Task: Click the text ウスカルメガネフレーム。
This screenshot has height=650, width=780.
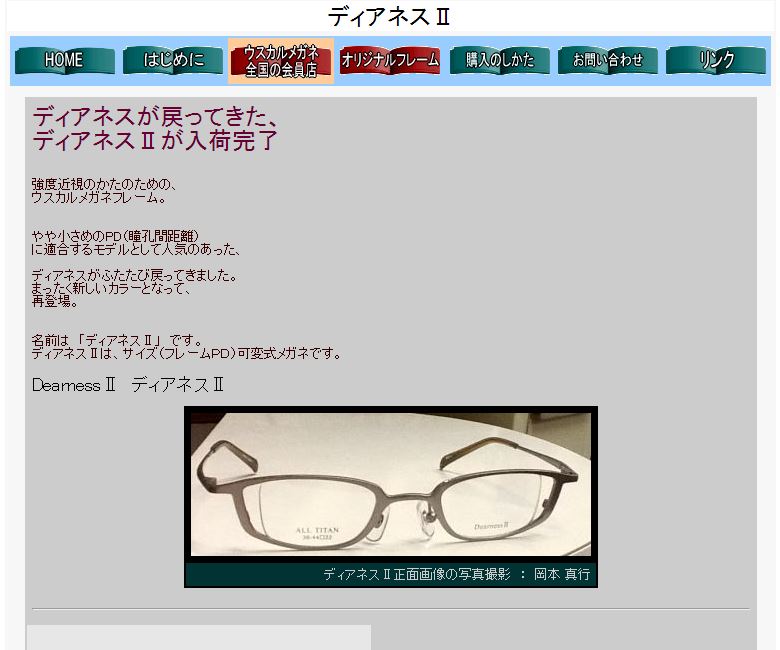Action: [x=98, y=197]
